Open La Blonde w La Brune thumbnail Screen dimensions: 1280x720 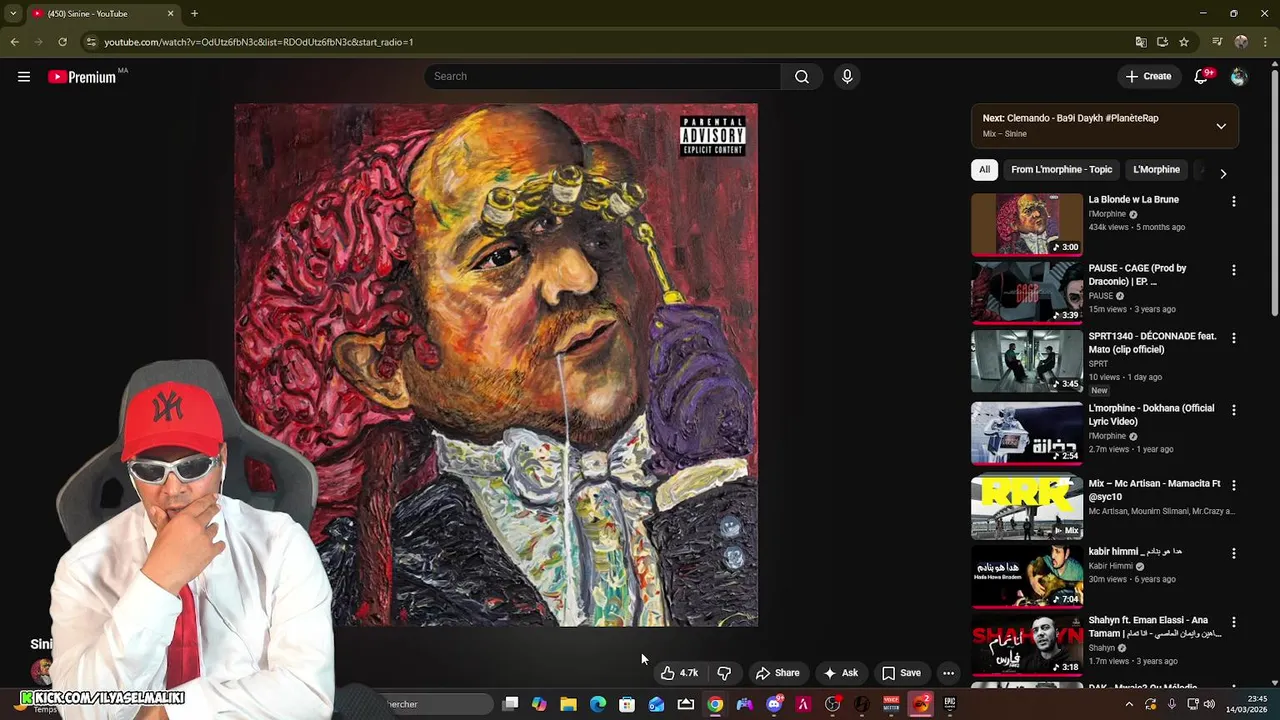(x=1027, y=224)
